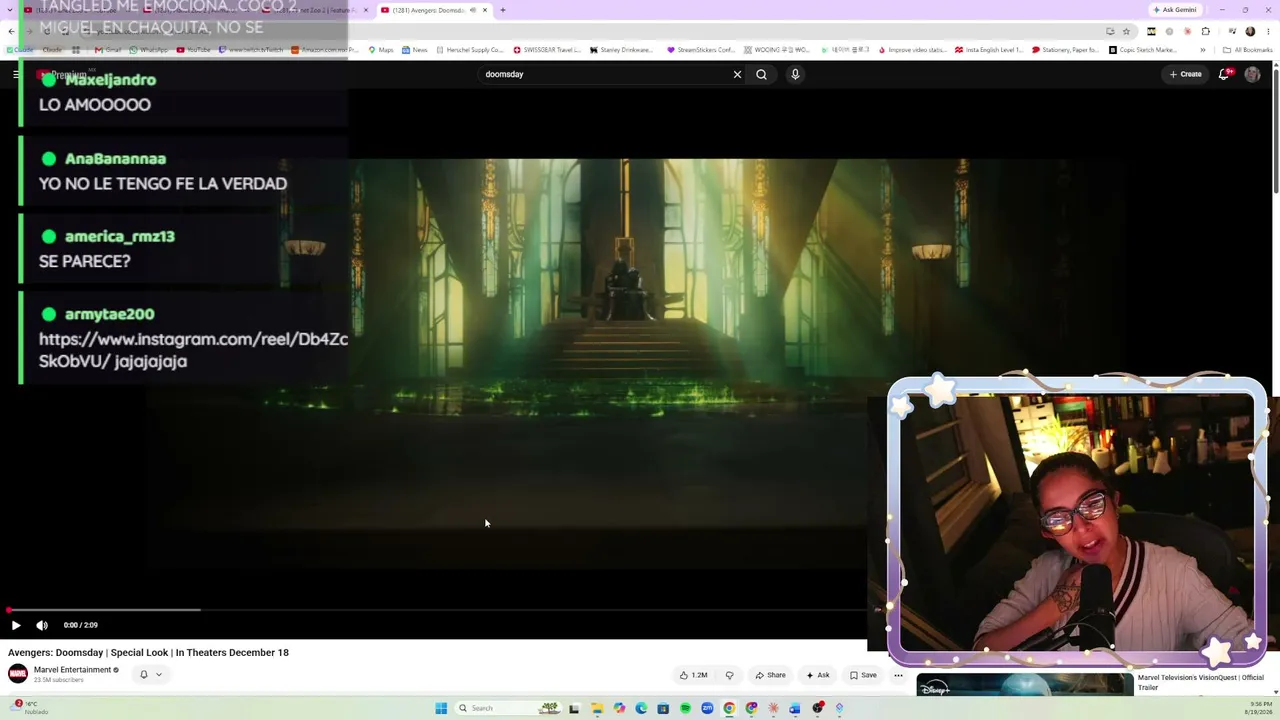The image size is (1280, 720).
Task: Open the News bookmark
Action: pos(414,50)
